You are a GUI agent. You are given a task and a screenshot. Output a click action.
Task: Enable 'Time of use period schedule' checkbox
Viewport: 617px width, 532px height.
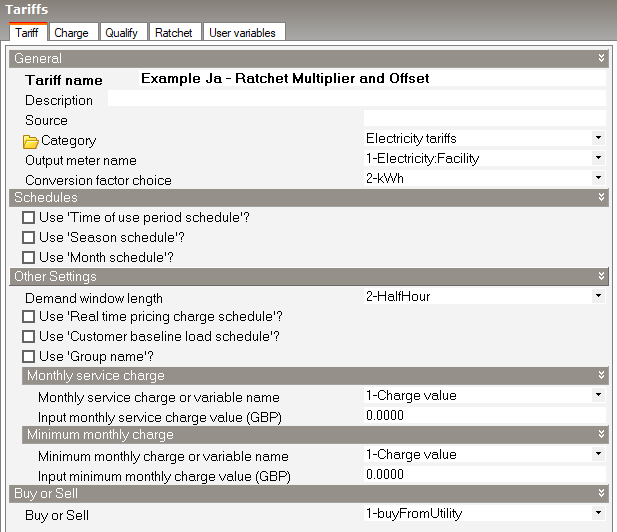(x=29, y=218)
